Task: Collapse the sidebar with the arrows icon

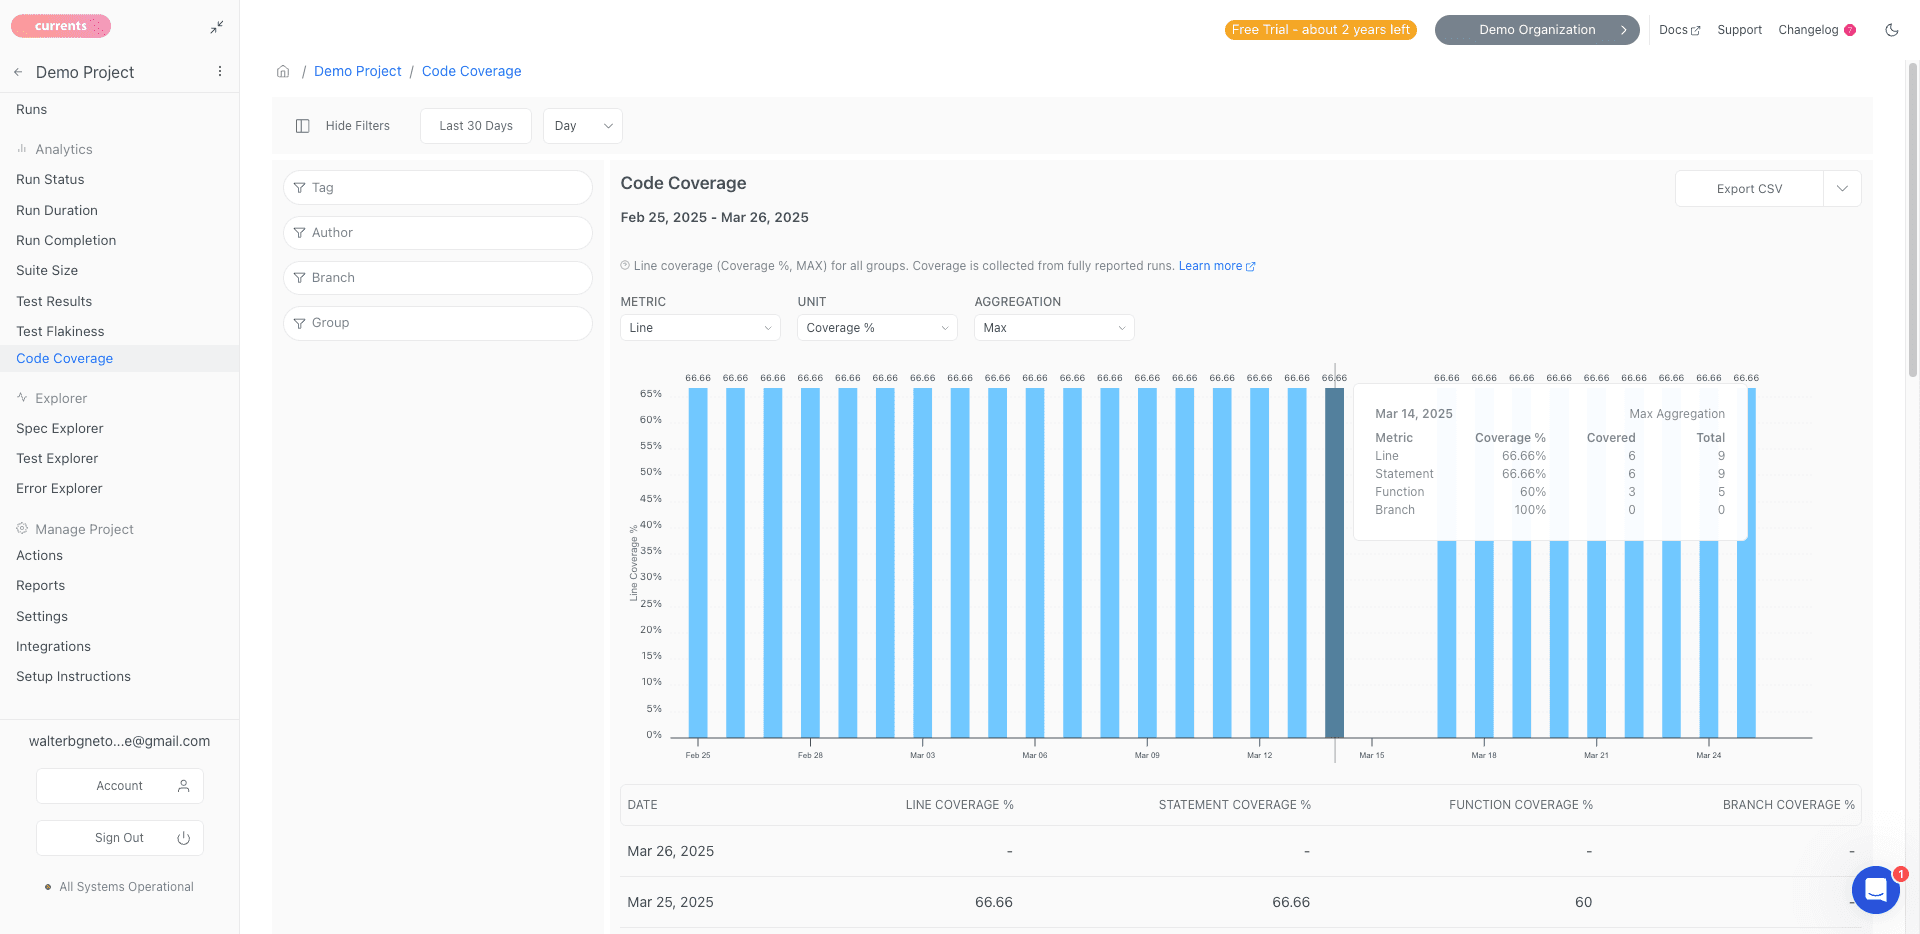Action: tap(217, 28)
